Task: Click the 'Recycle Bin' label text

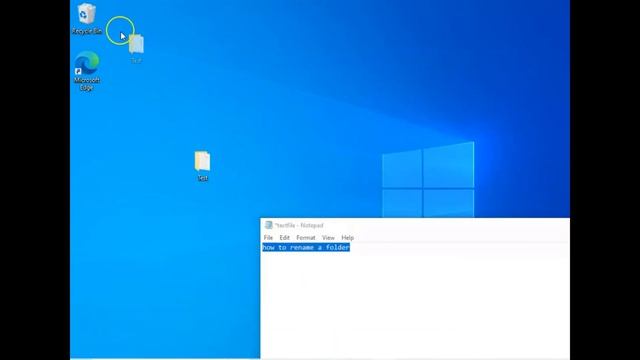Action: pos(87,31)
